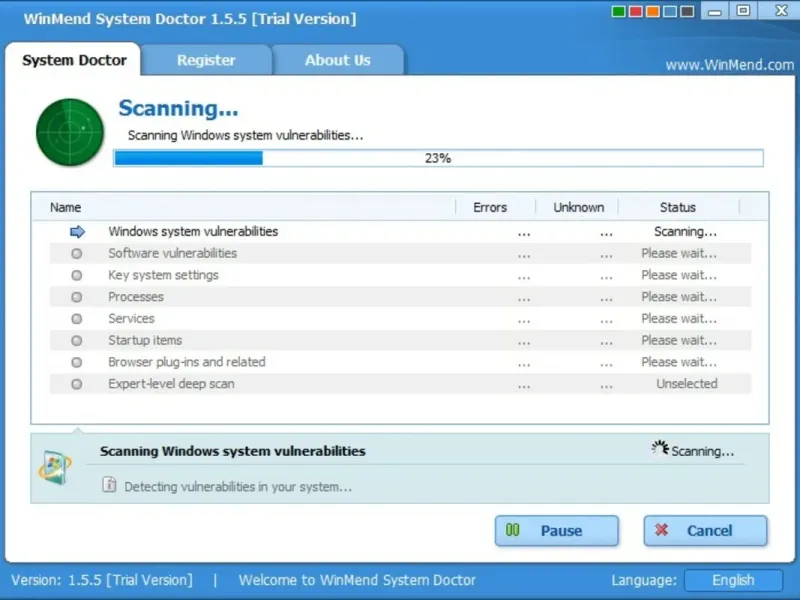Sort by the Unknown column header

coord(579,208)
